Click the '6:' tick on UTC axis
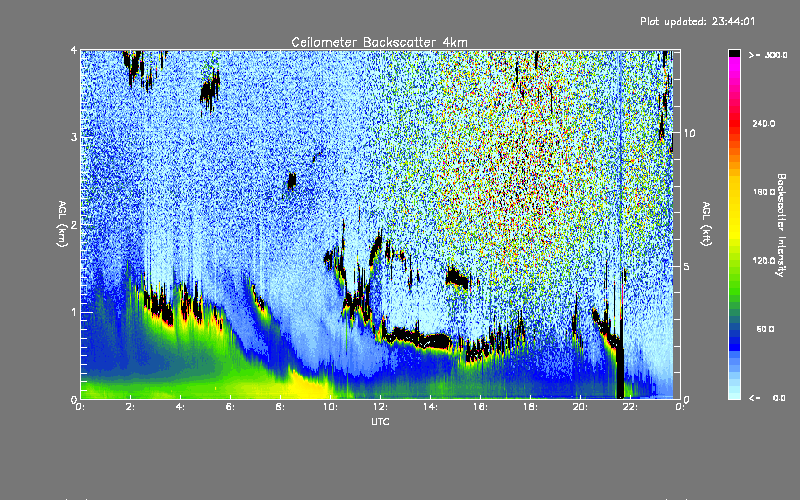Image resolution: width=800 pixels, height=500 pixels. [x=230, y=407]
